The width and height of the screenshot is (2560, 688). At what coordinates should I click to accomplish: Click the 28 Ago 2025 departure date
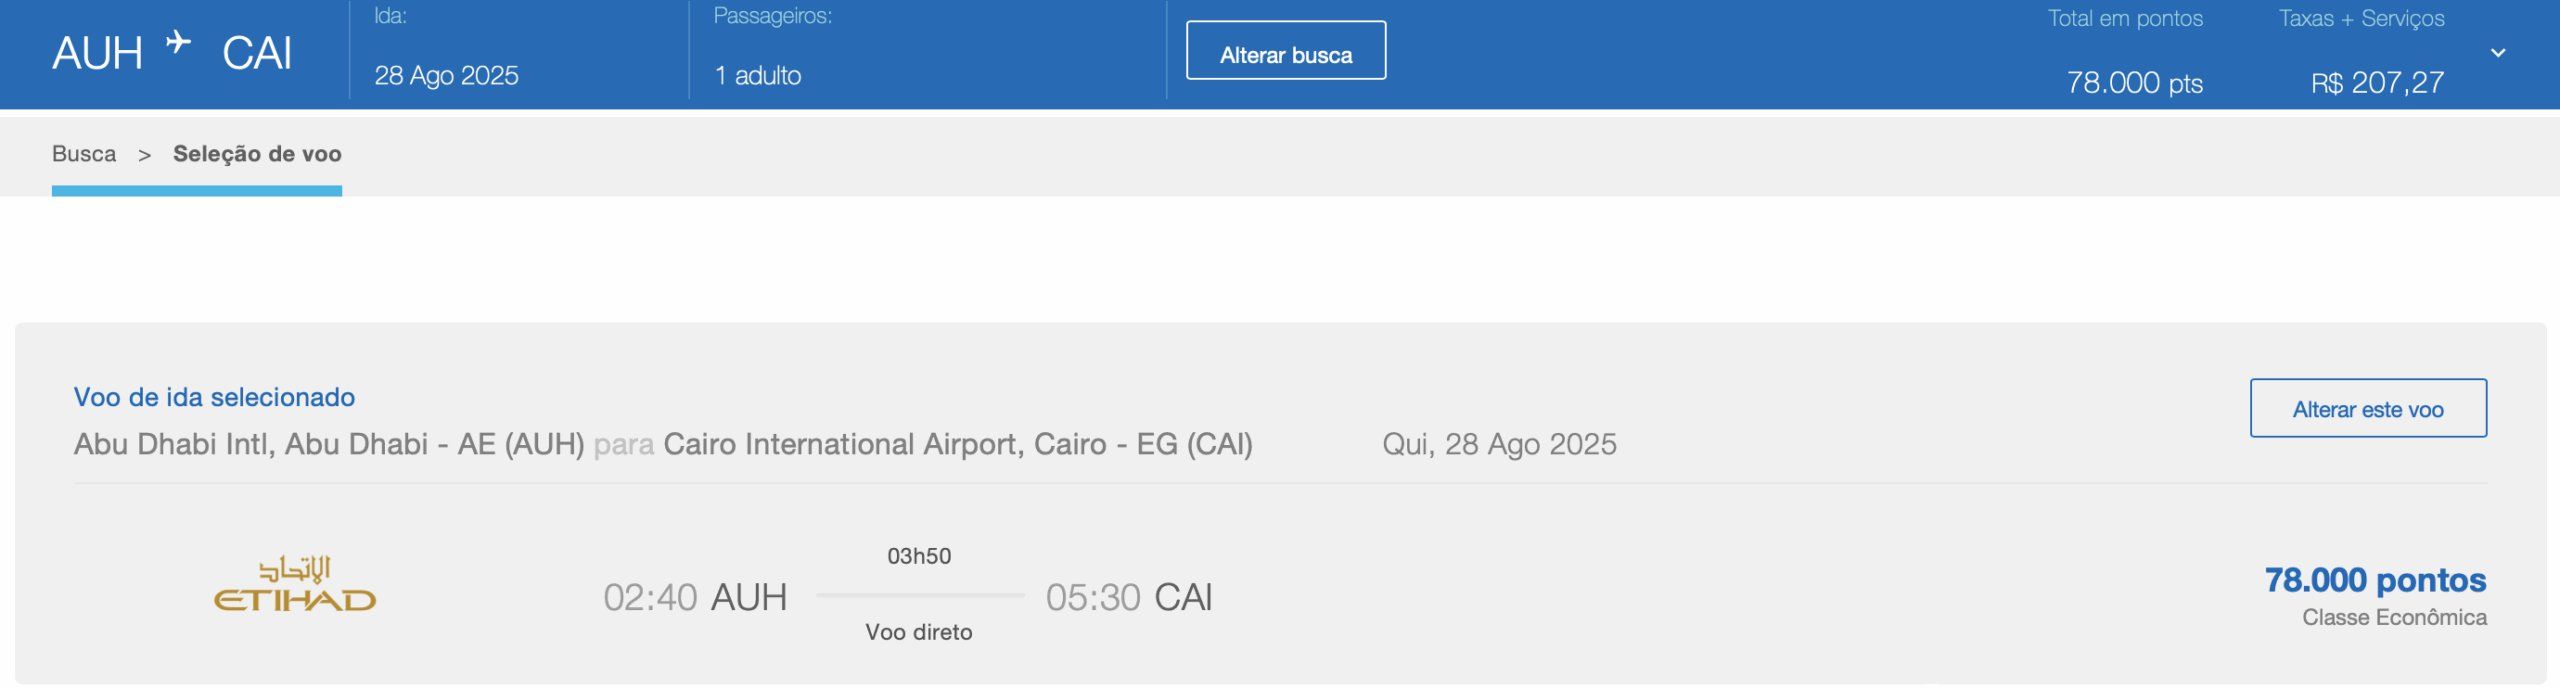(x=446, y=76)
